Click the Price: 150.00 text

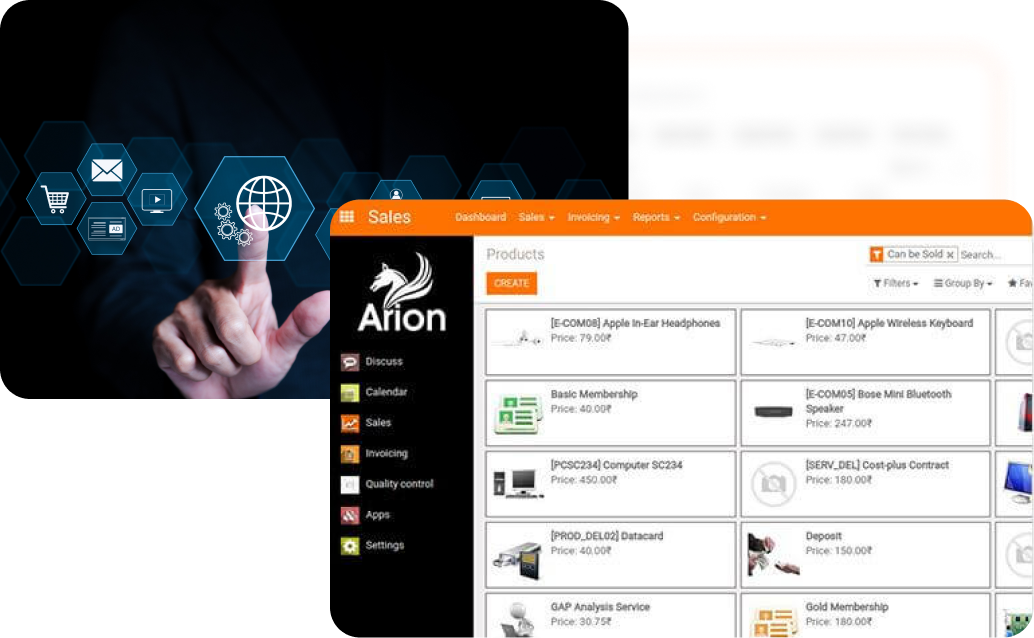coord(838,550)
